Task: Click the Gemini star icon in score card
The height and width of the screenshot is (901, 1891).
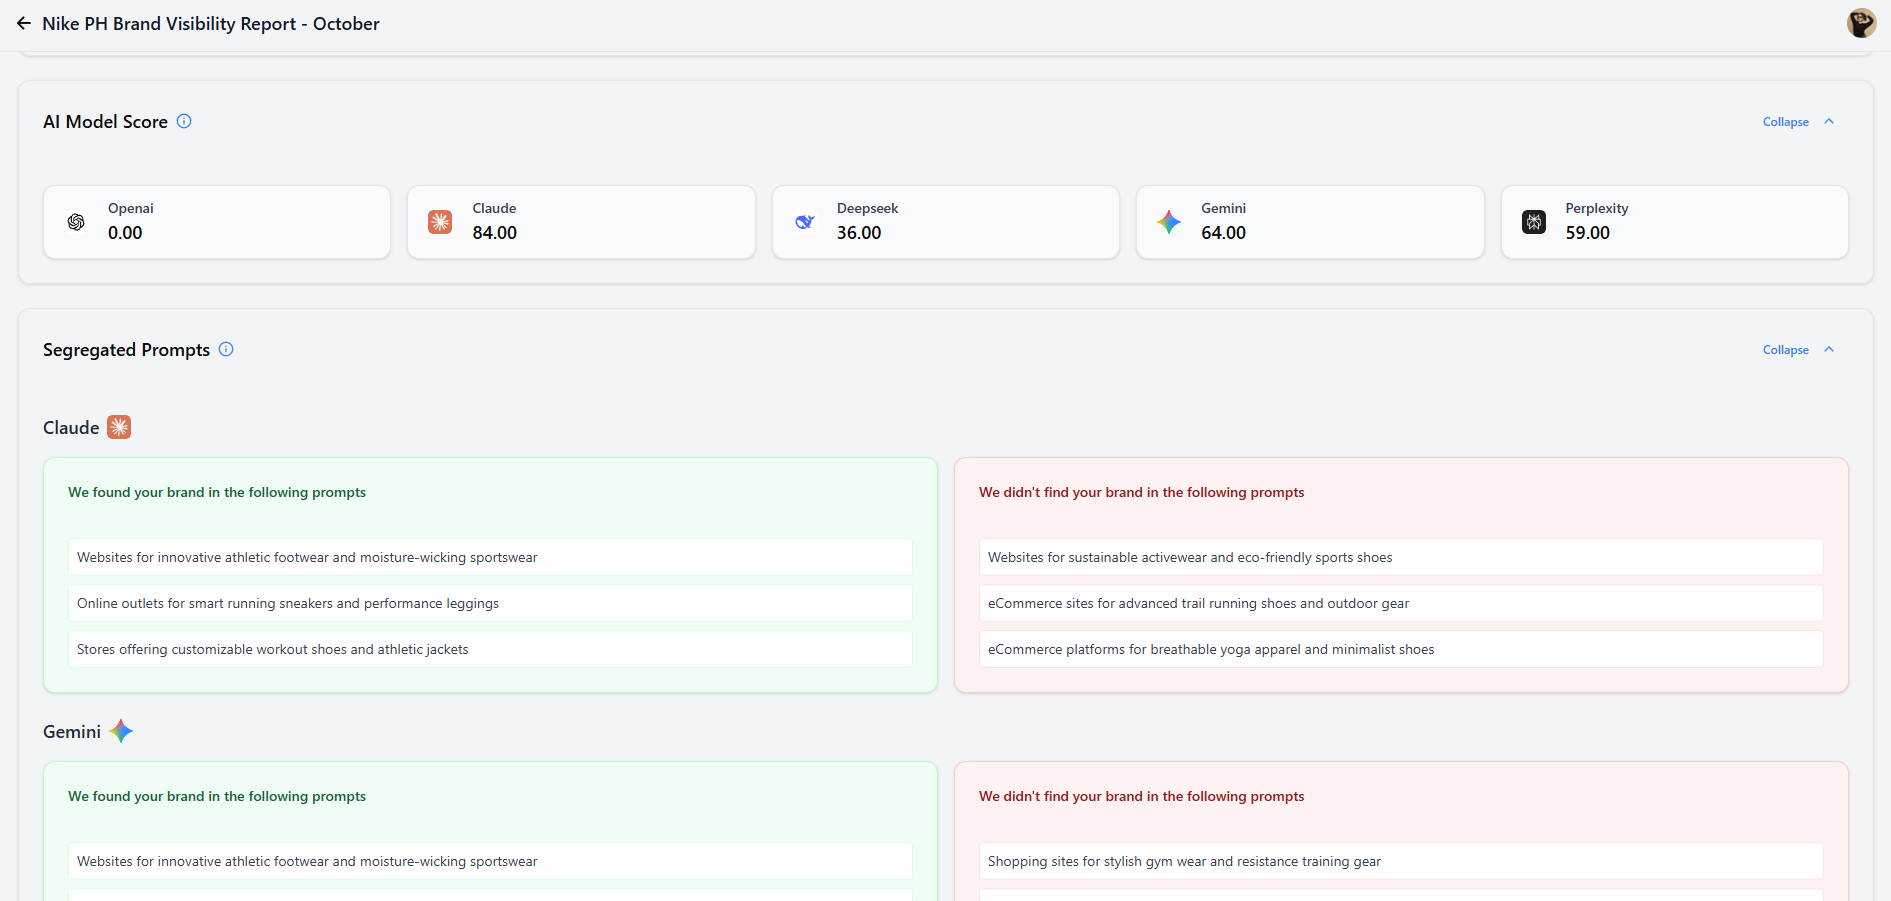Action: (1169, 222)
